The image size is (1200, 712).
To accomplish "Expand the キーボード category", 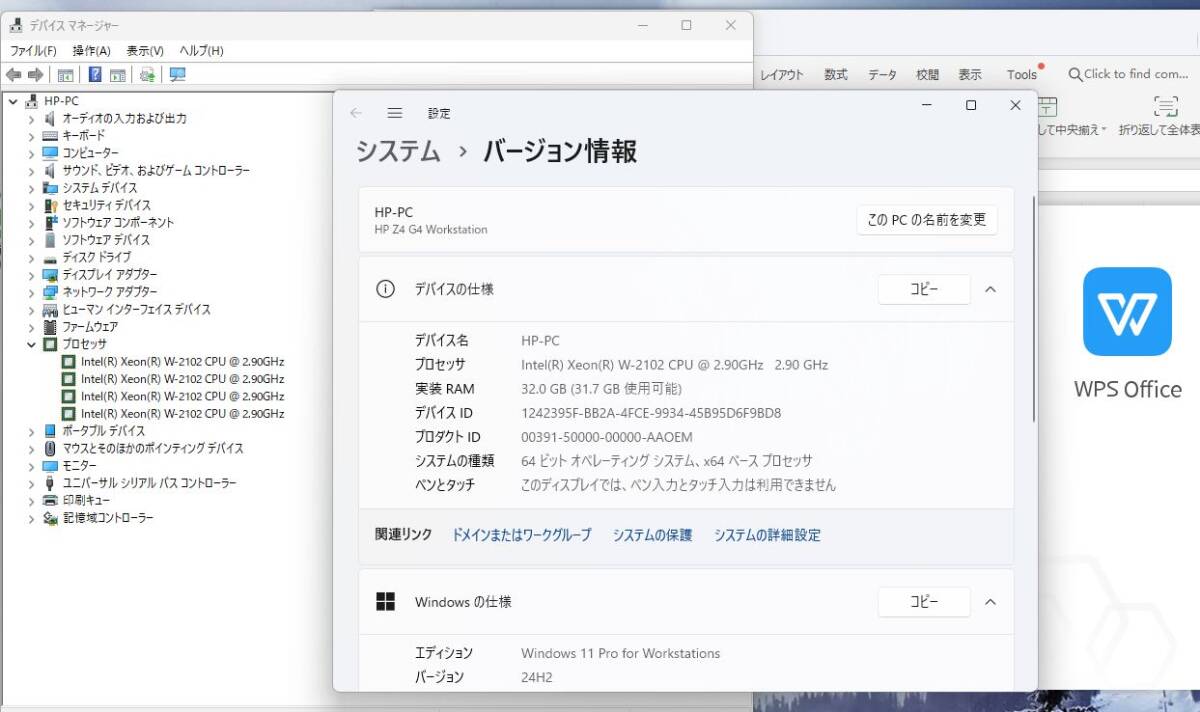I will pyautogui.click(x=31, y=136).
